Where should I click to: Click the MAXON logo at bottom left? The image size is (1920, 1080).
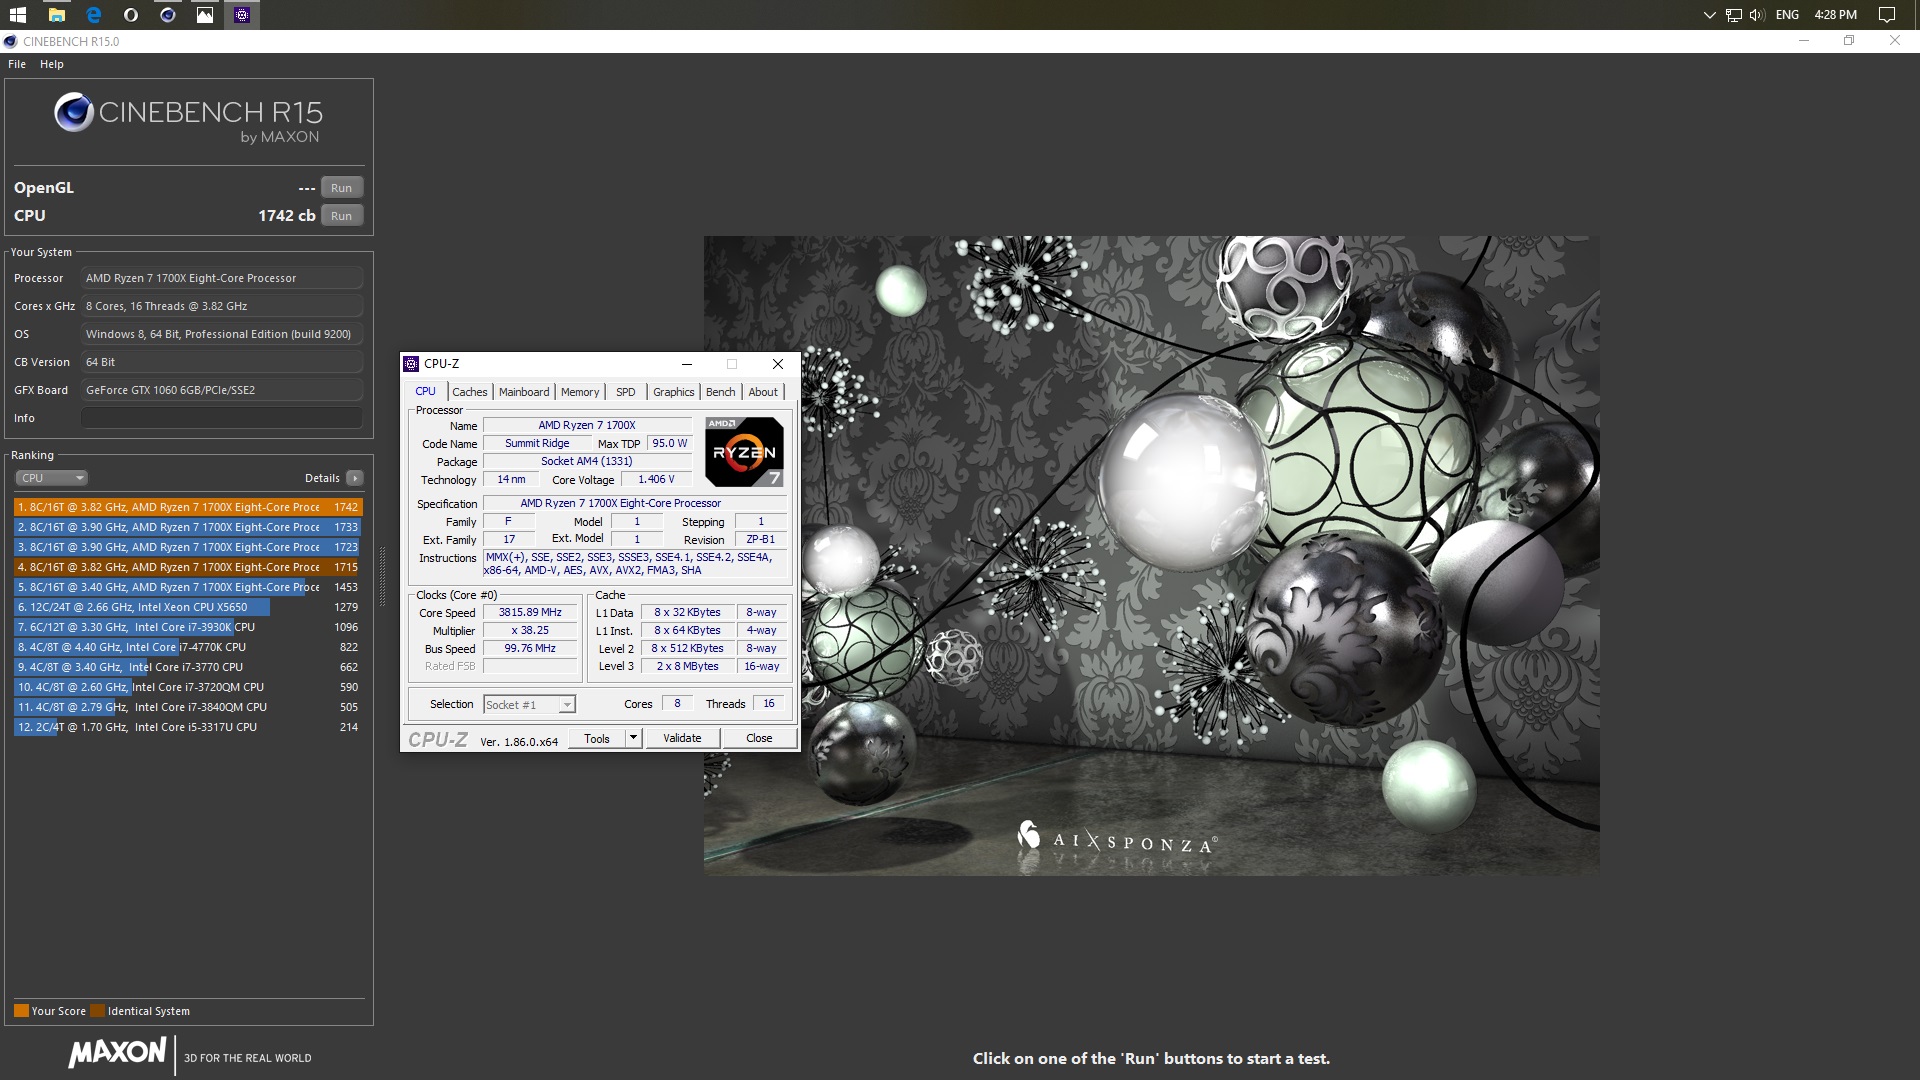pos(117,1053)
